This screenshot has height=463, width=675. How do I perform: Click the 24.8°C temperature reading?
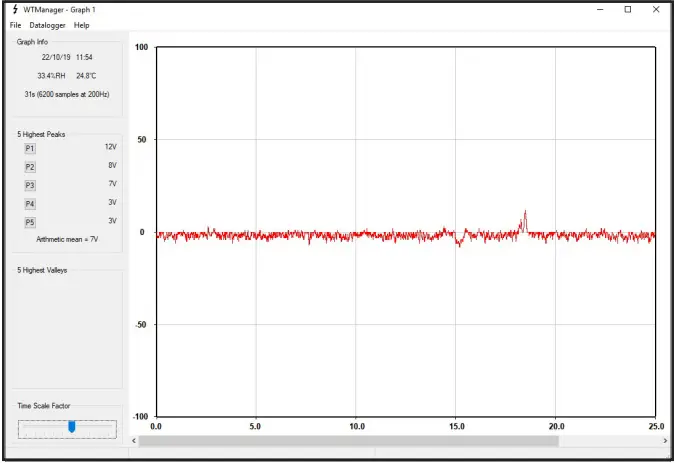(86, 76)
